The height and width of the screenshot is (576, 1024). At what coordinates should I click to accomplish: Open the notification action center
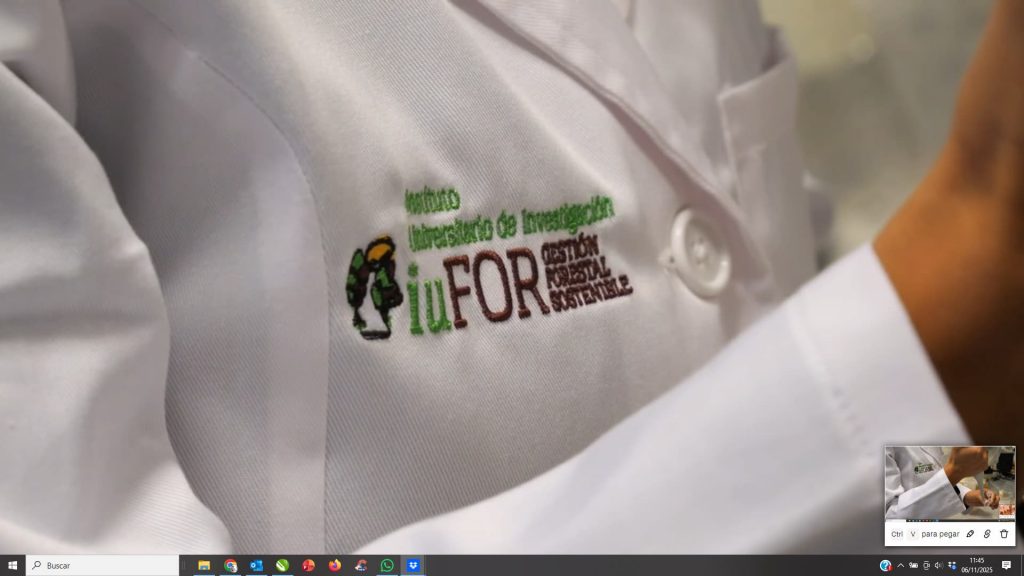pos(1006,566)
